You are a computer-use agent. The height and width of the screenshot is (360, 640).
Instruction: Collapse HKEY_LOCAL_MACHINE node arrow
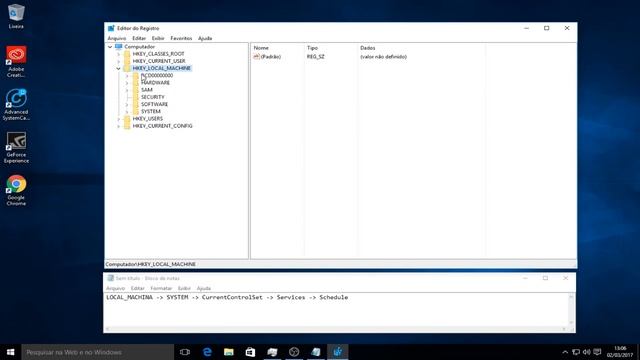[118, 68]
